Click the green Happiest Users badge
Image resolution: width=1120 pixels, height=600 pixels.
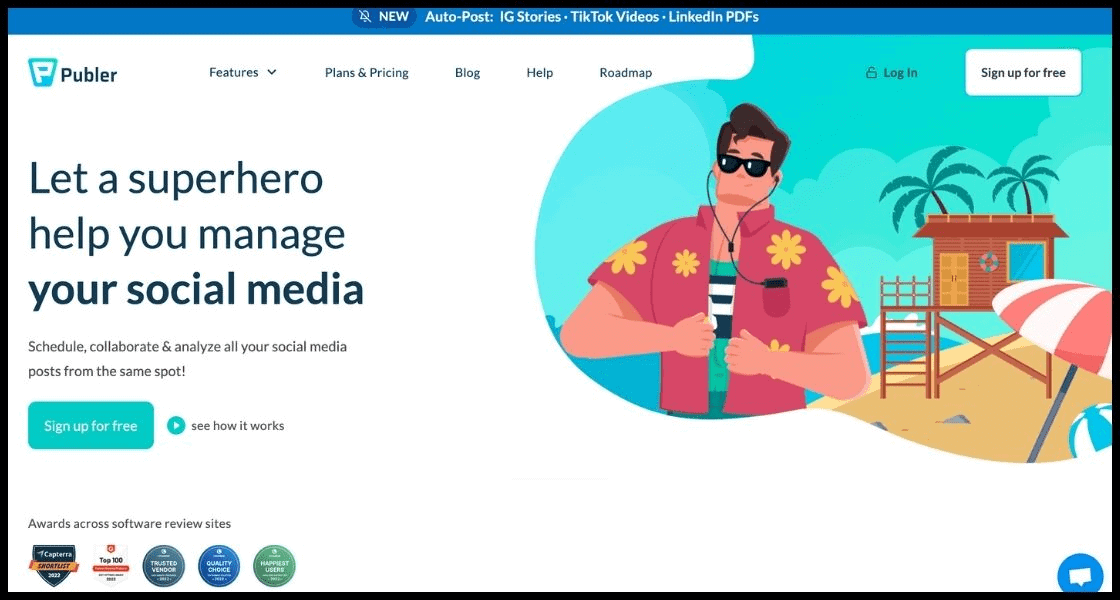274,565
